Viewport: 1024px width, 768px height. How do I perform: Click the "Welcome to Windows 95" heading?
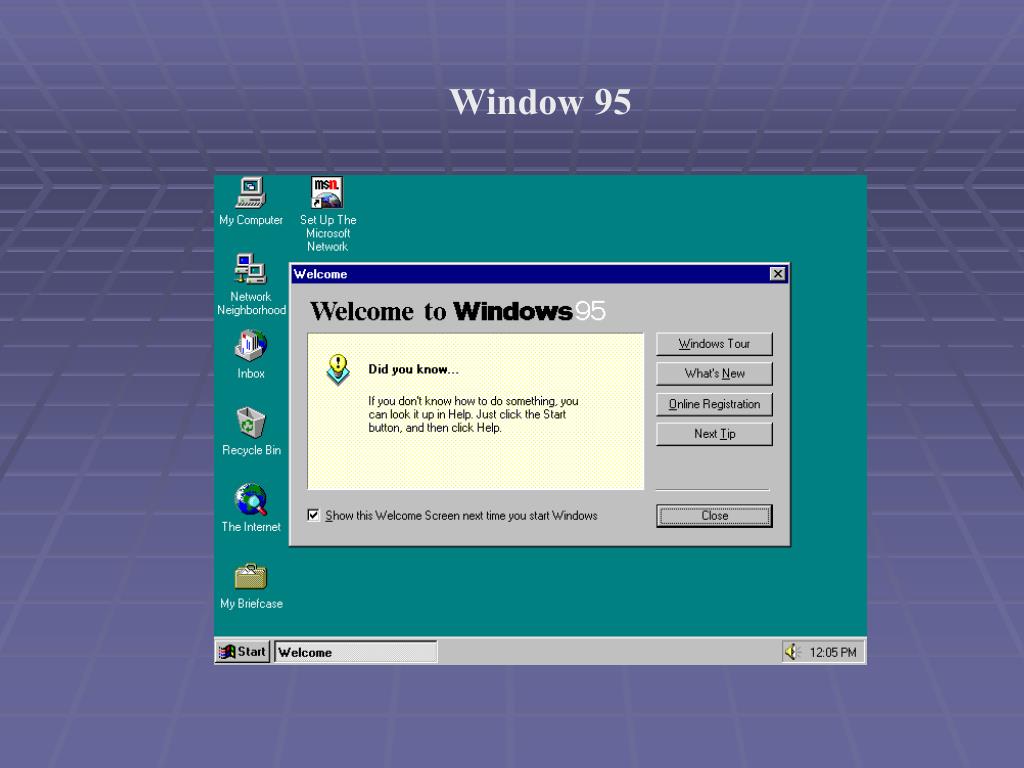458,311
